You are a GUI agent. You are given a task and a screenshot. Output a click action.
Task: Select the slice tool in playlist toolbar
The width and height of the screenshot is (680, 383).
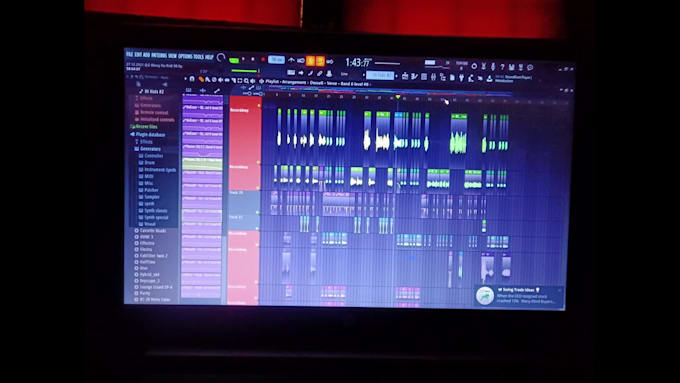(x=233, y=81)
